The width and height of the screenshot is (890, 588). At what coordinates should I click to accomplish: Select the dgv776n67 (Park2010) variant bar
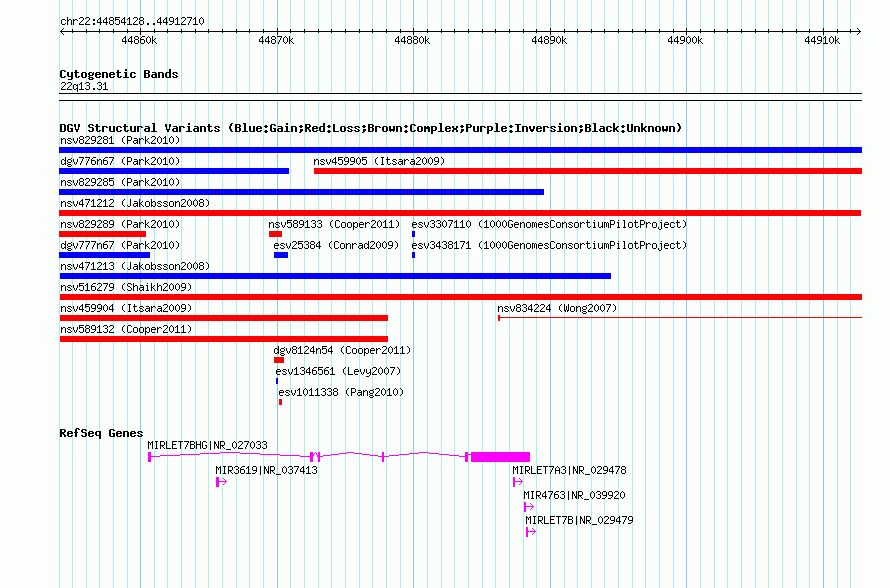click(174, 171)
